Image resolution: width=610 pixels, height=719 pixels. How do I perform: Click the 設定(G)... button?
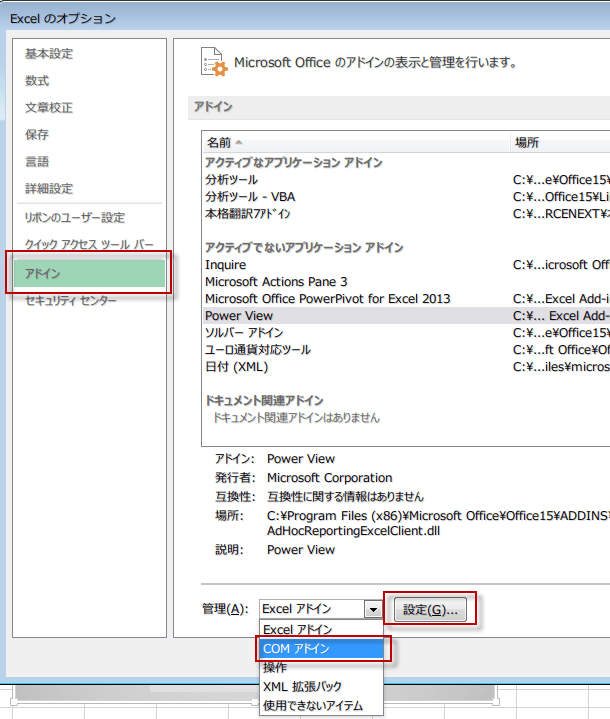(430, 609)
